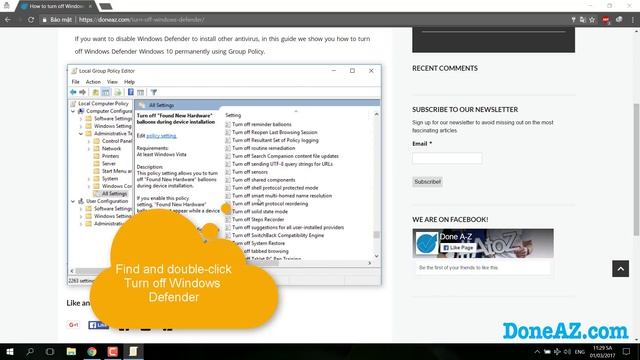Collapse the User Configuration tree node

coord(73,201)
